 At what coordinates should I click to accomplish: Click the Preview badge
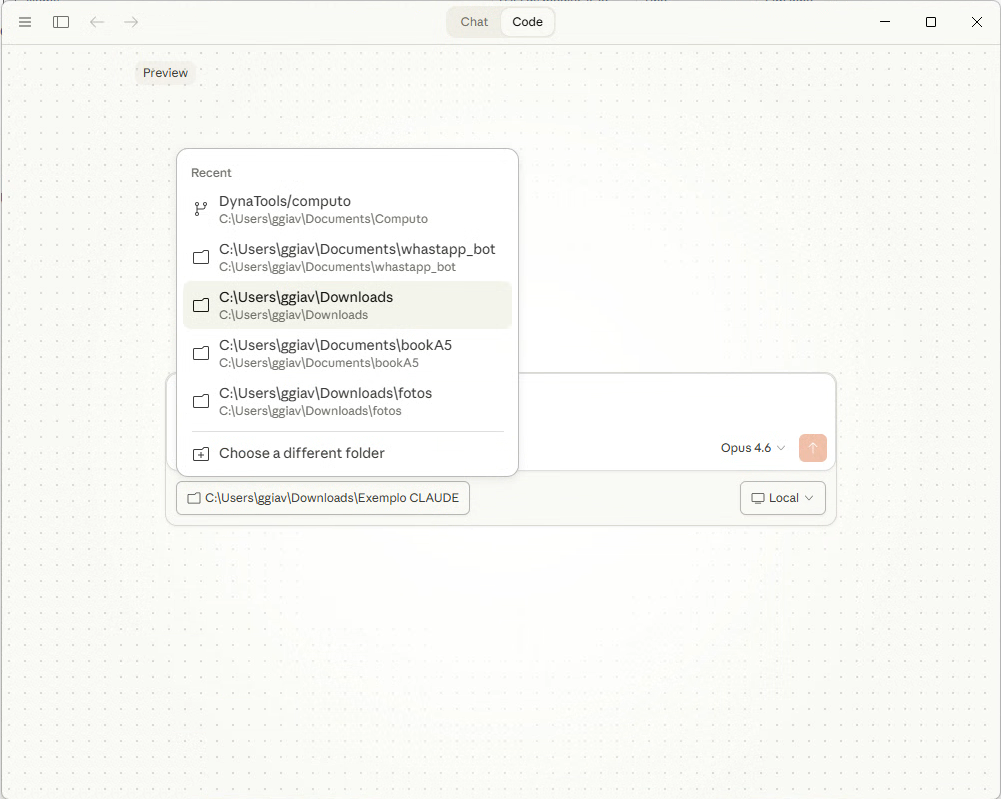(165, 73)
